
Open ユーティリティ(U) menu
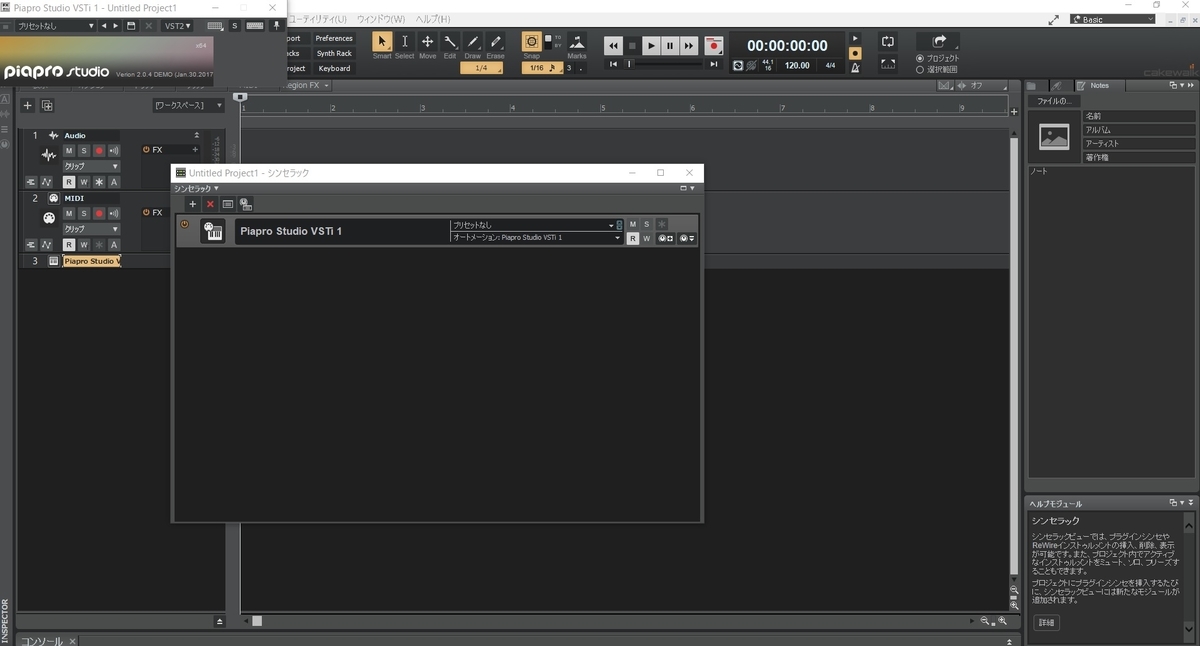(x=318, y=19)
